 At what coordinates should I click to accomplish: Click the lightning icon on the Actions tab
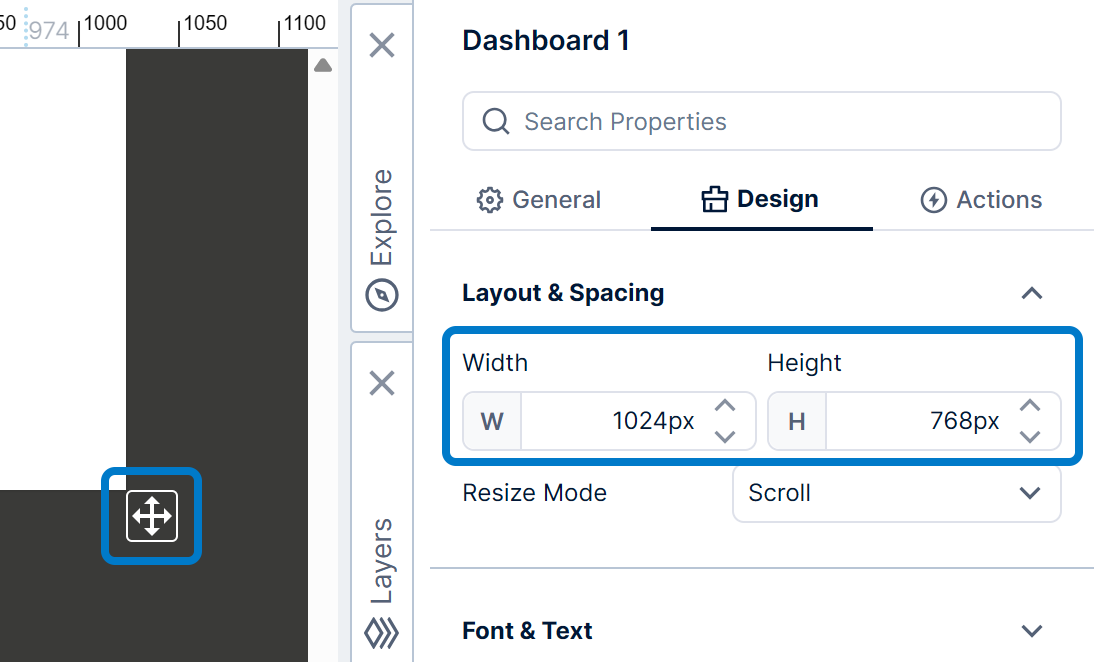pyautogui.click(x=933, y=199)
